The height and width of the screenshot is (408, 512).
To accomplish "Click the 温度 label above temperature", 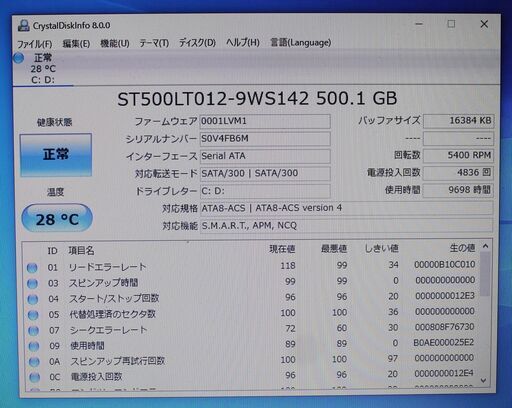I will 55,192.
